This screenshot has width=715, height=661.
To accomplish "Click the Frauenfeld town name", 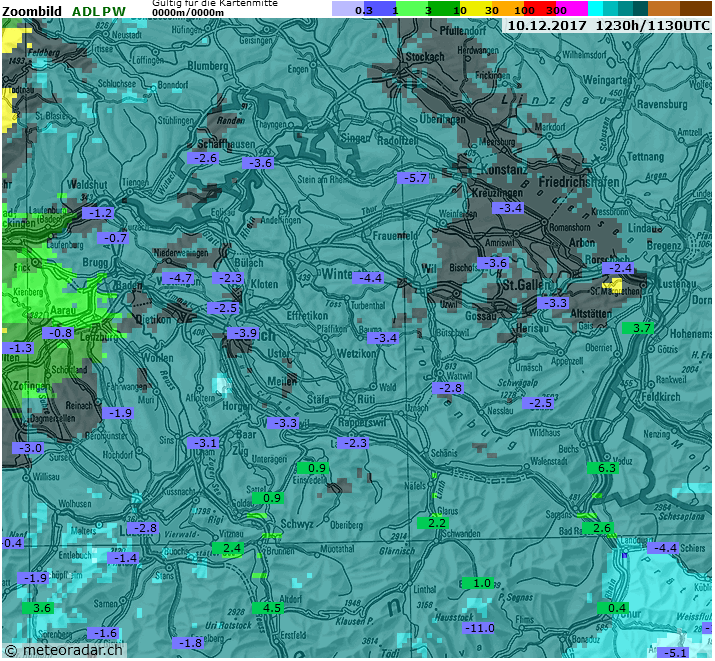I will [395, 236].
